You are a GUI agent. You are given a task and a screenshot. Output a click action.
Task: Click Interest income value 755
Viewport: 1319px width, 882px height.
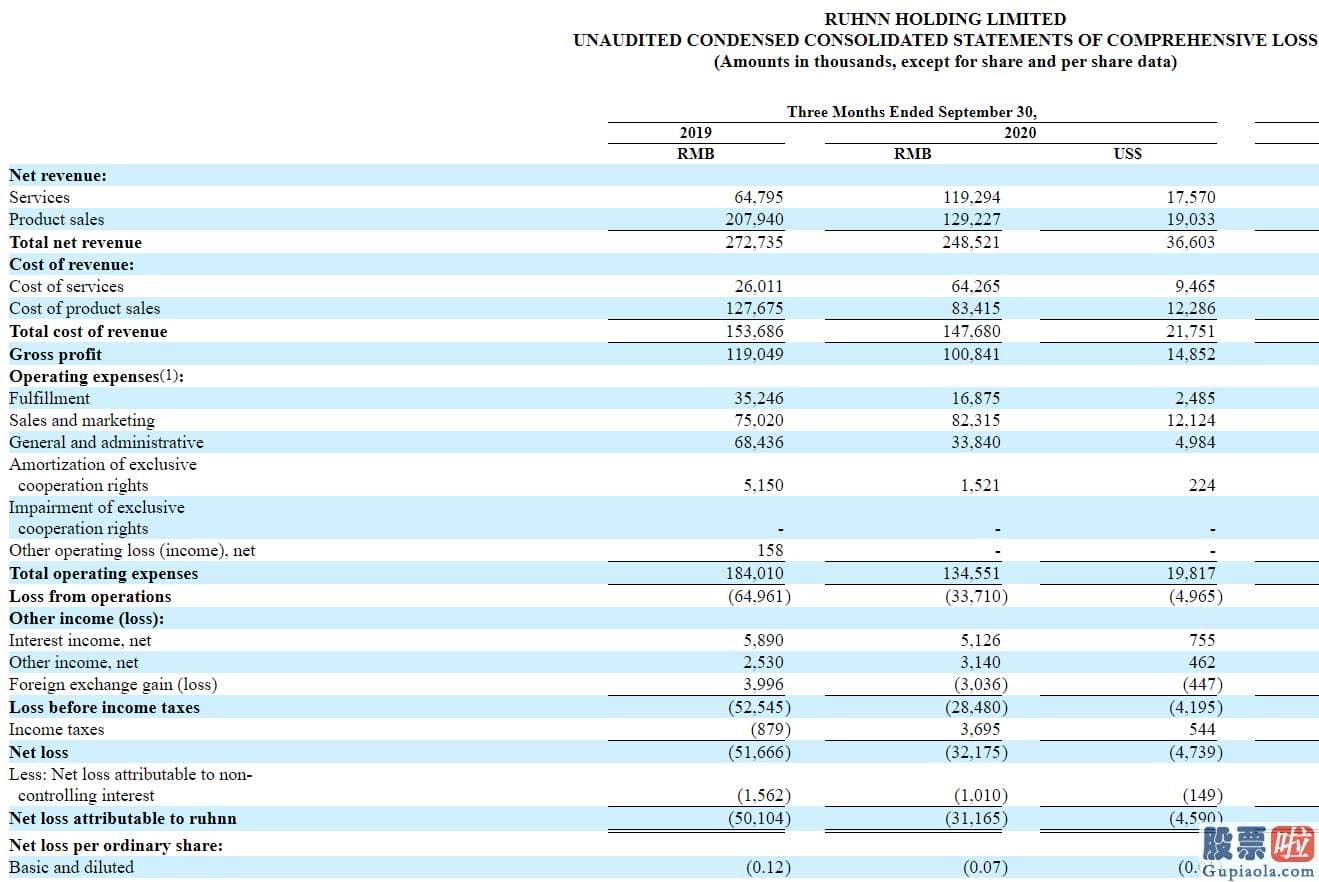point(1203,641)
